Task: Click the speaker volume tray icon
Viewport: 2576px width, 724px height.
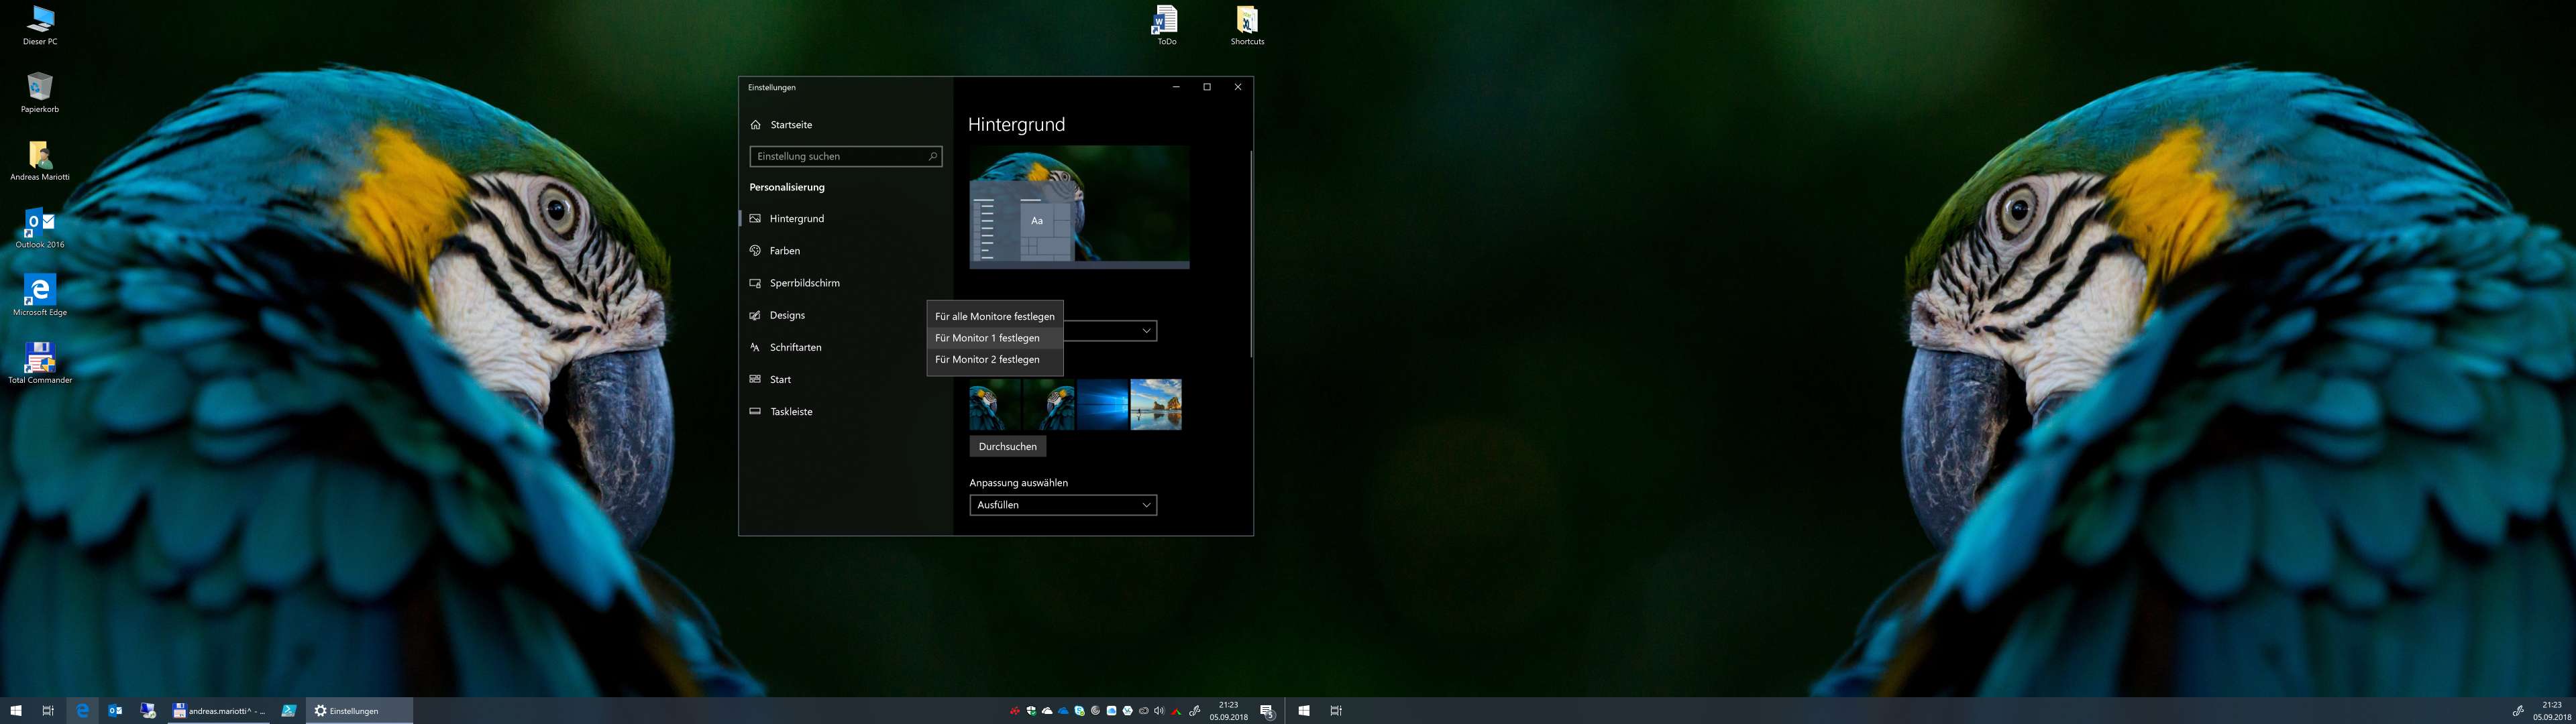Action: 1159,711
